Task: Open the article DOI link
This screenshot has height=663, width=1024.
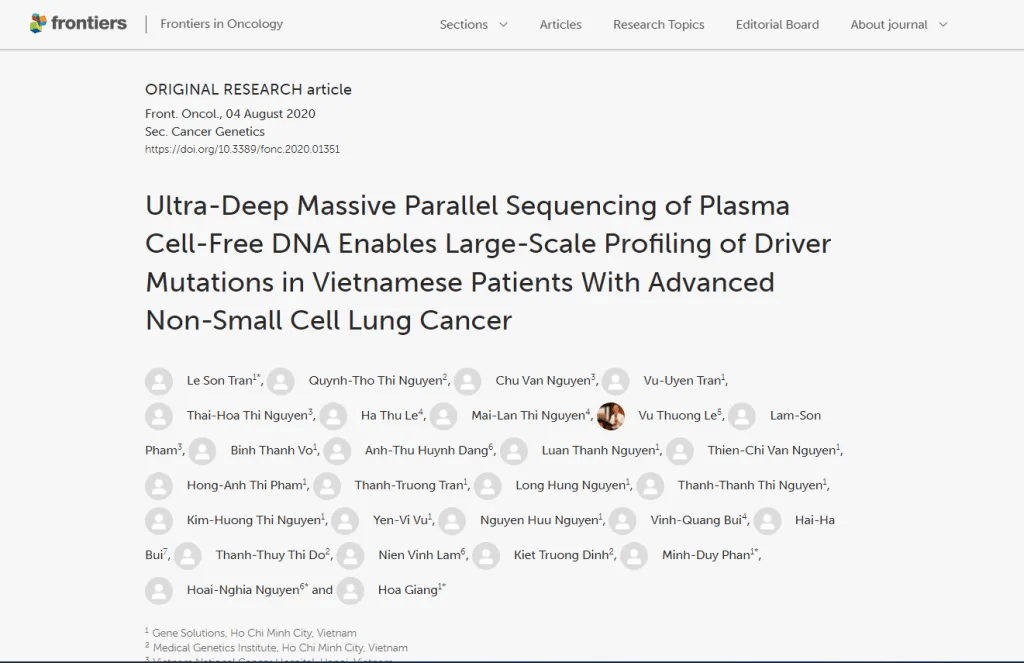Action: (242, 149)
